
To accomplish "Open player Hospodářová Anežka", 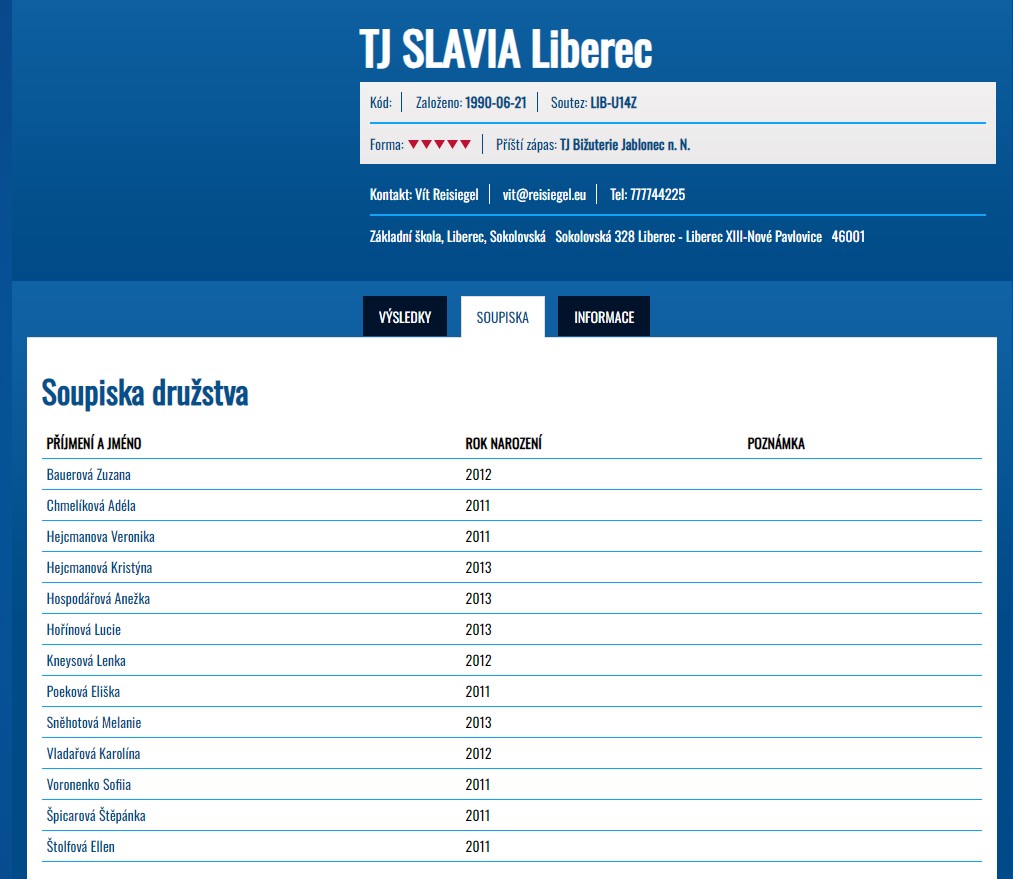I will pos(98,599).
